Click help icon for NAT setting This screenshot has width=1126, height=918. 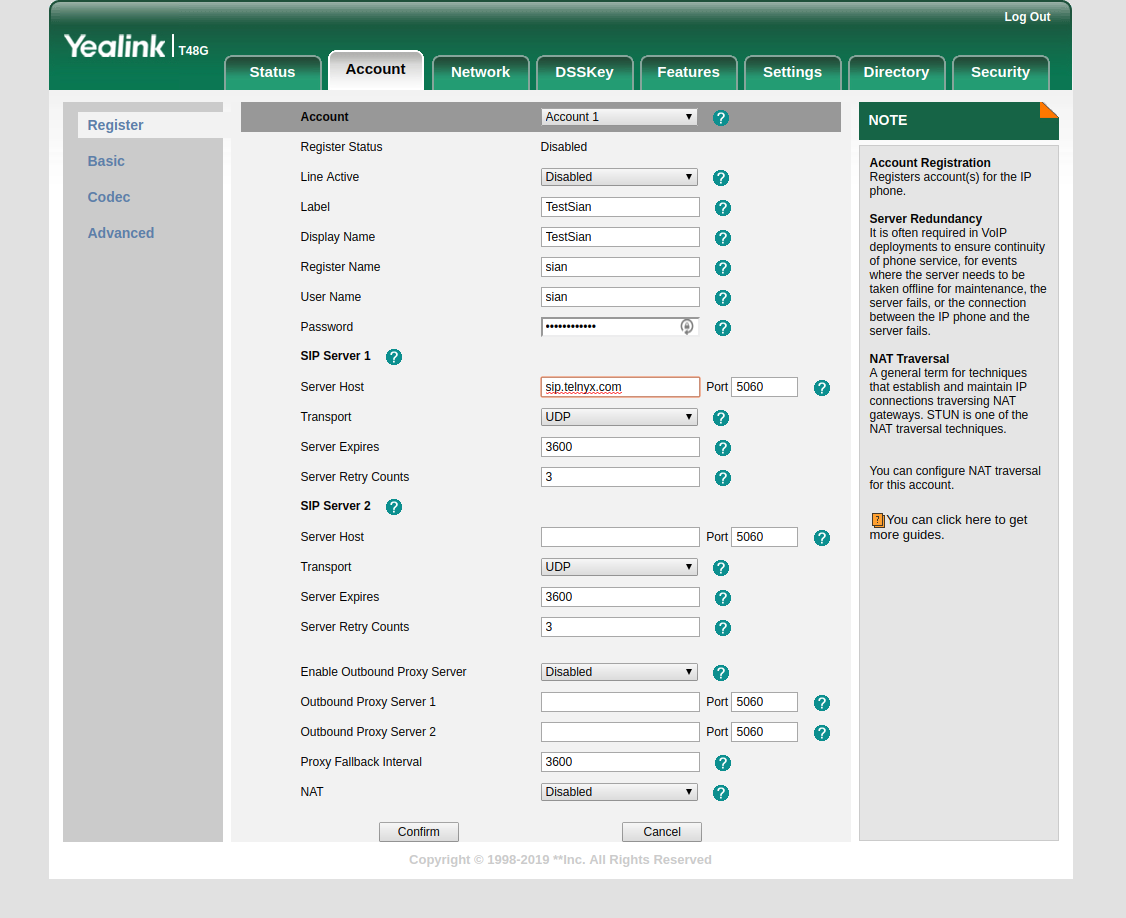pyautogui.click(x=721, y=793)
